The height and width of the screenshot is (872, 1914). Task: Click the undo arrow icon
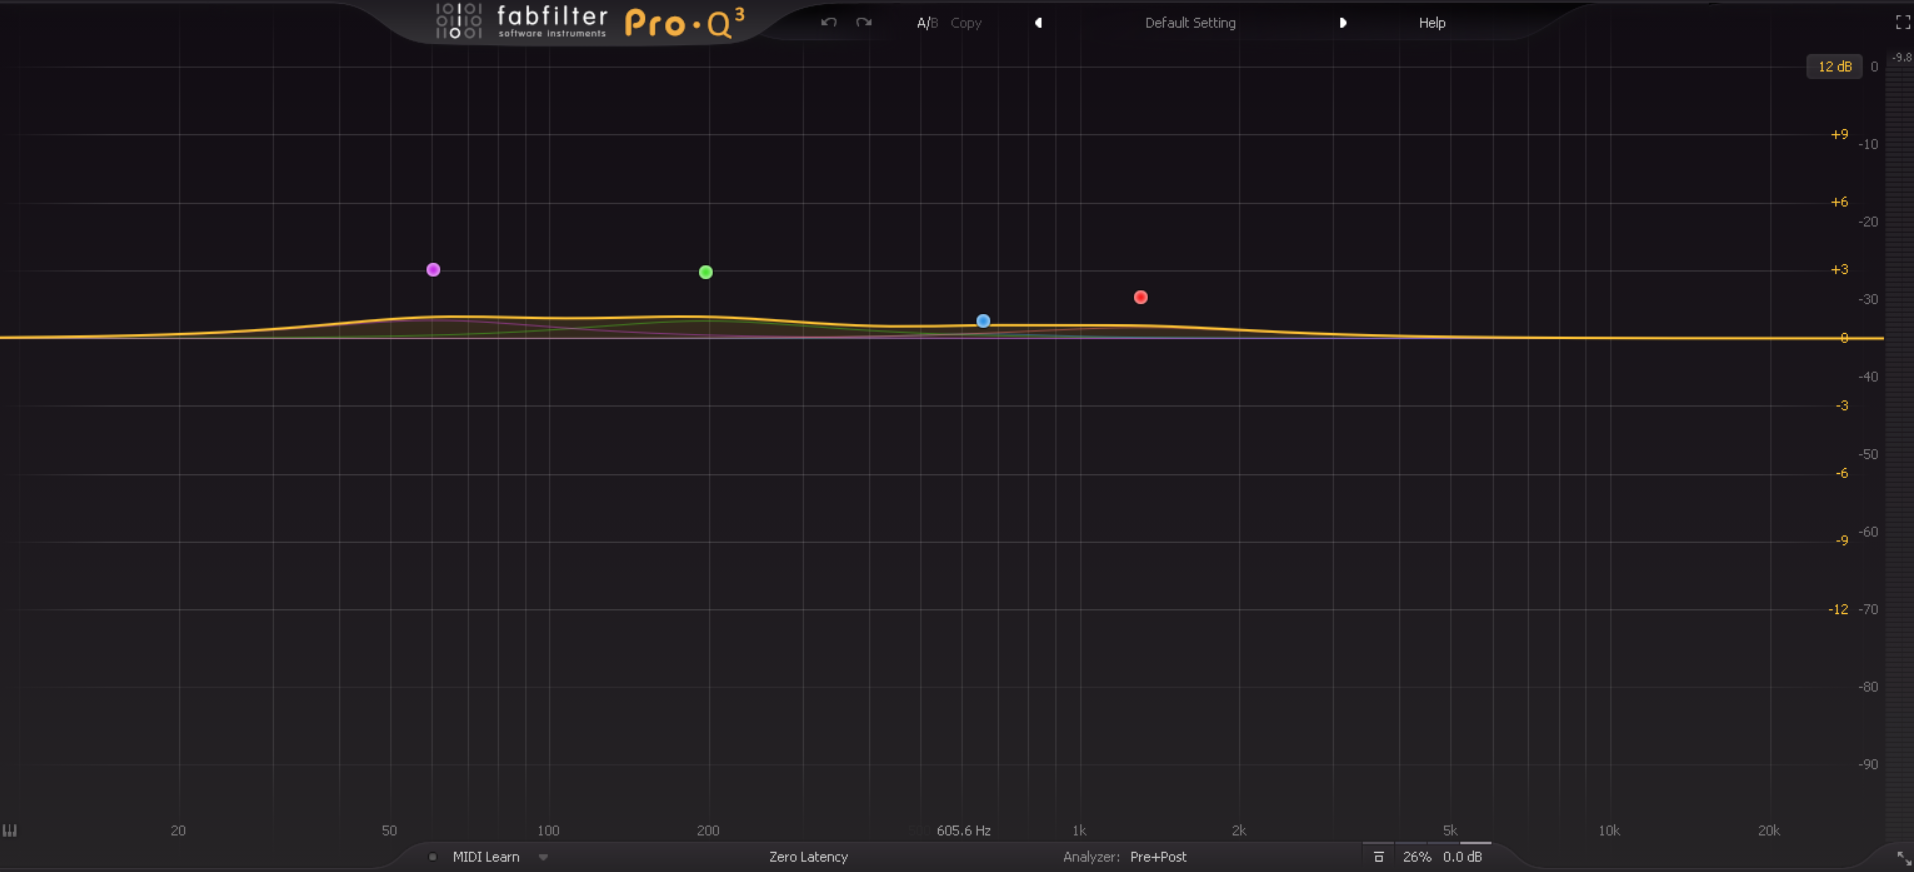828,22
